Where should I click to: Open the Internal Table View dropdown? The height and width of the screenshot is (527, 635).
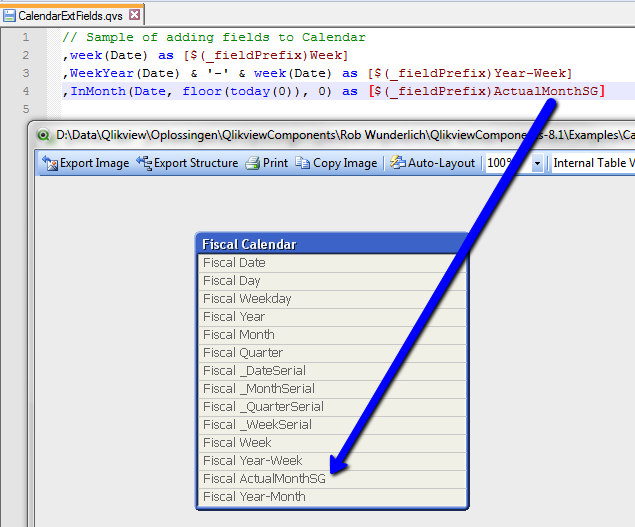[x=593, y=163]
